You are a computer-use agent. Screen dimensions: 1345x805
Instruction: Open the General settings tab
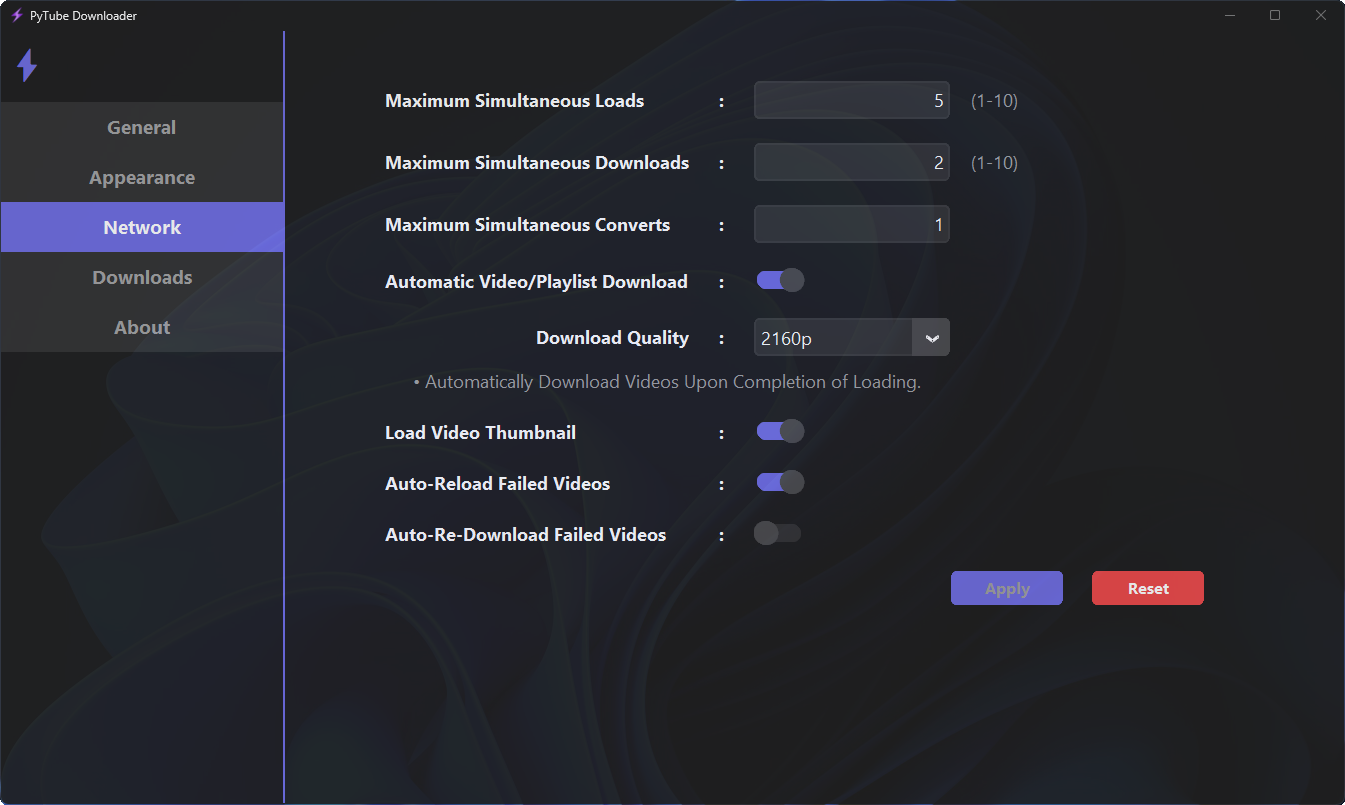142,127
